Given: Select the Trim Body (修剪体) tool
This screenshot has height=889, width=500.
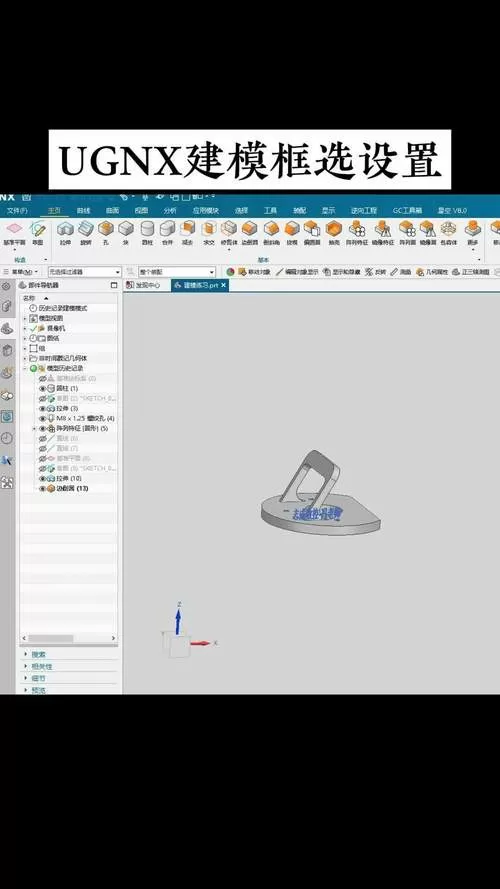Looking at the screenshot, I should pyautogui.click(x=229, y=233).
